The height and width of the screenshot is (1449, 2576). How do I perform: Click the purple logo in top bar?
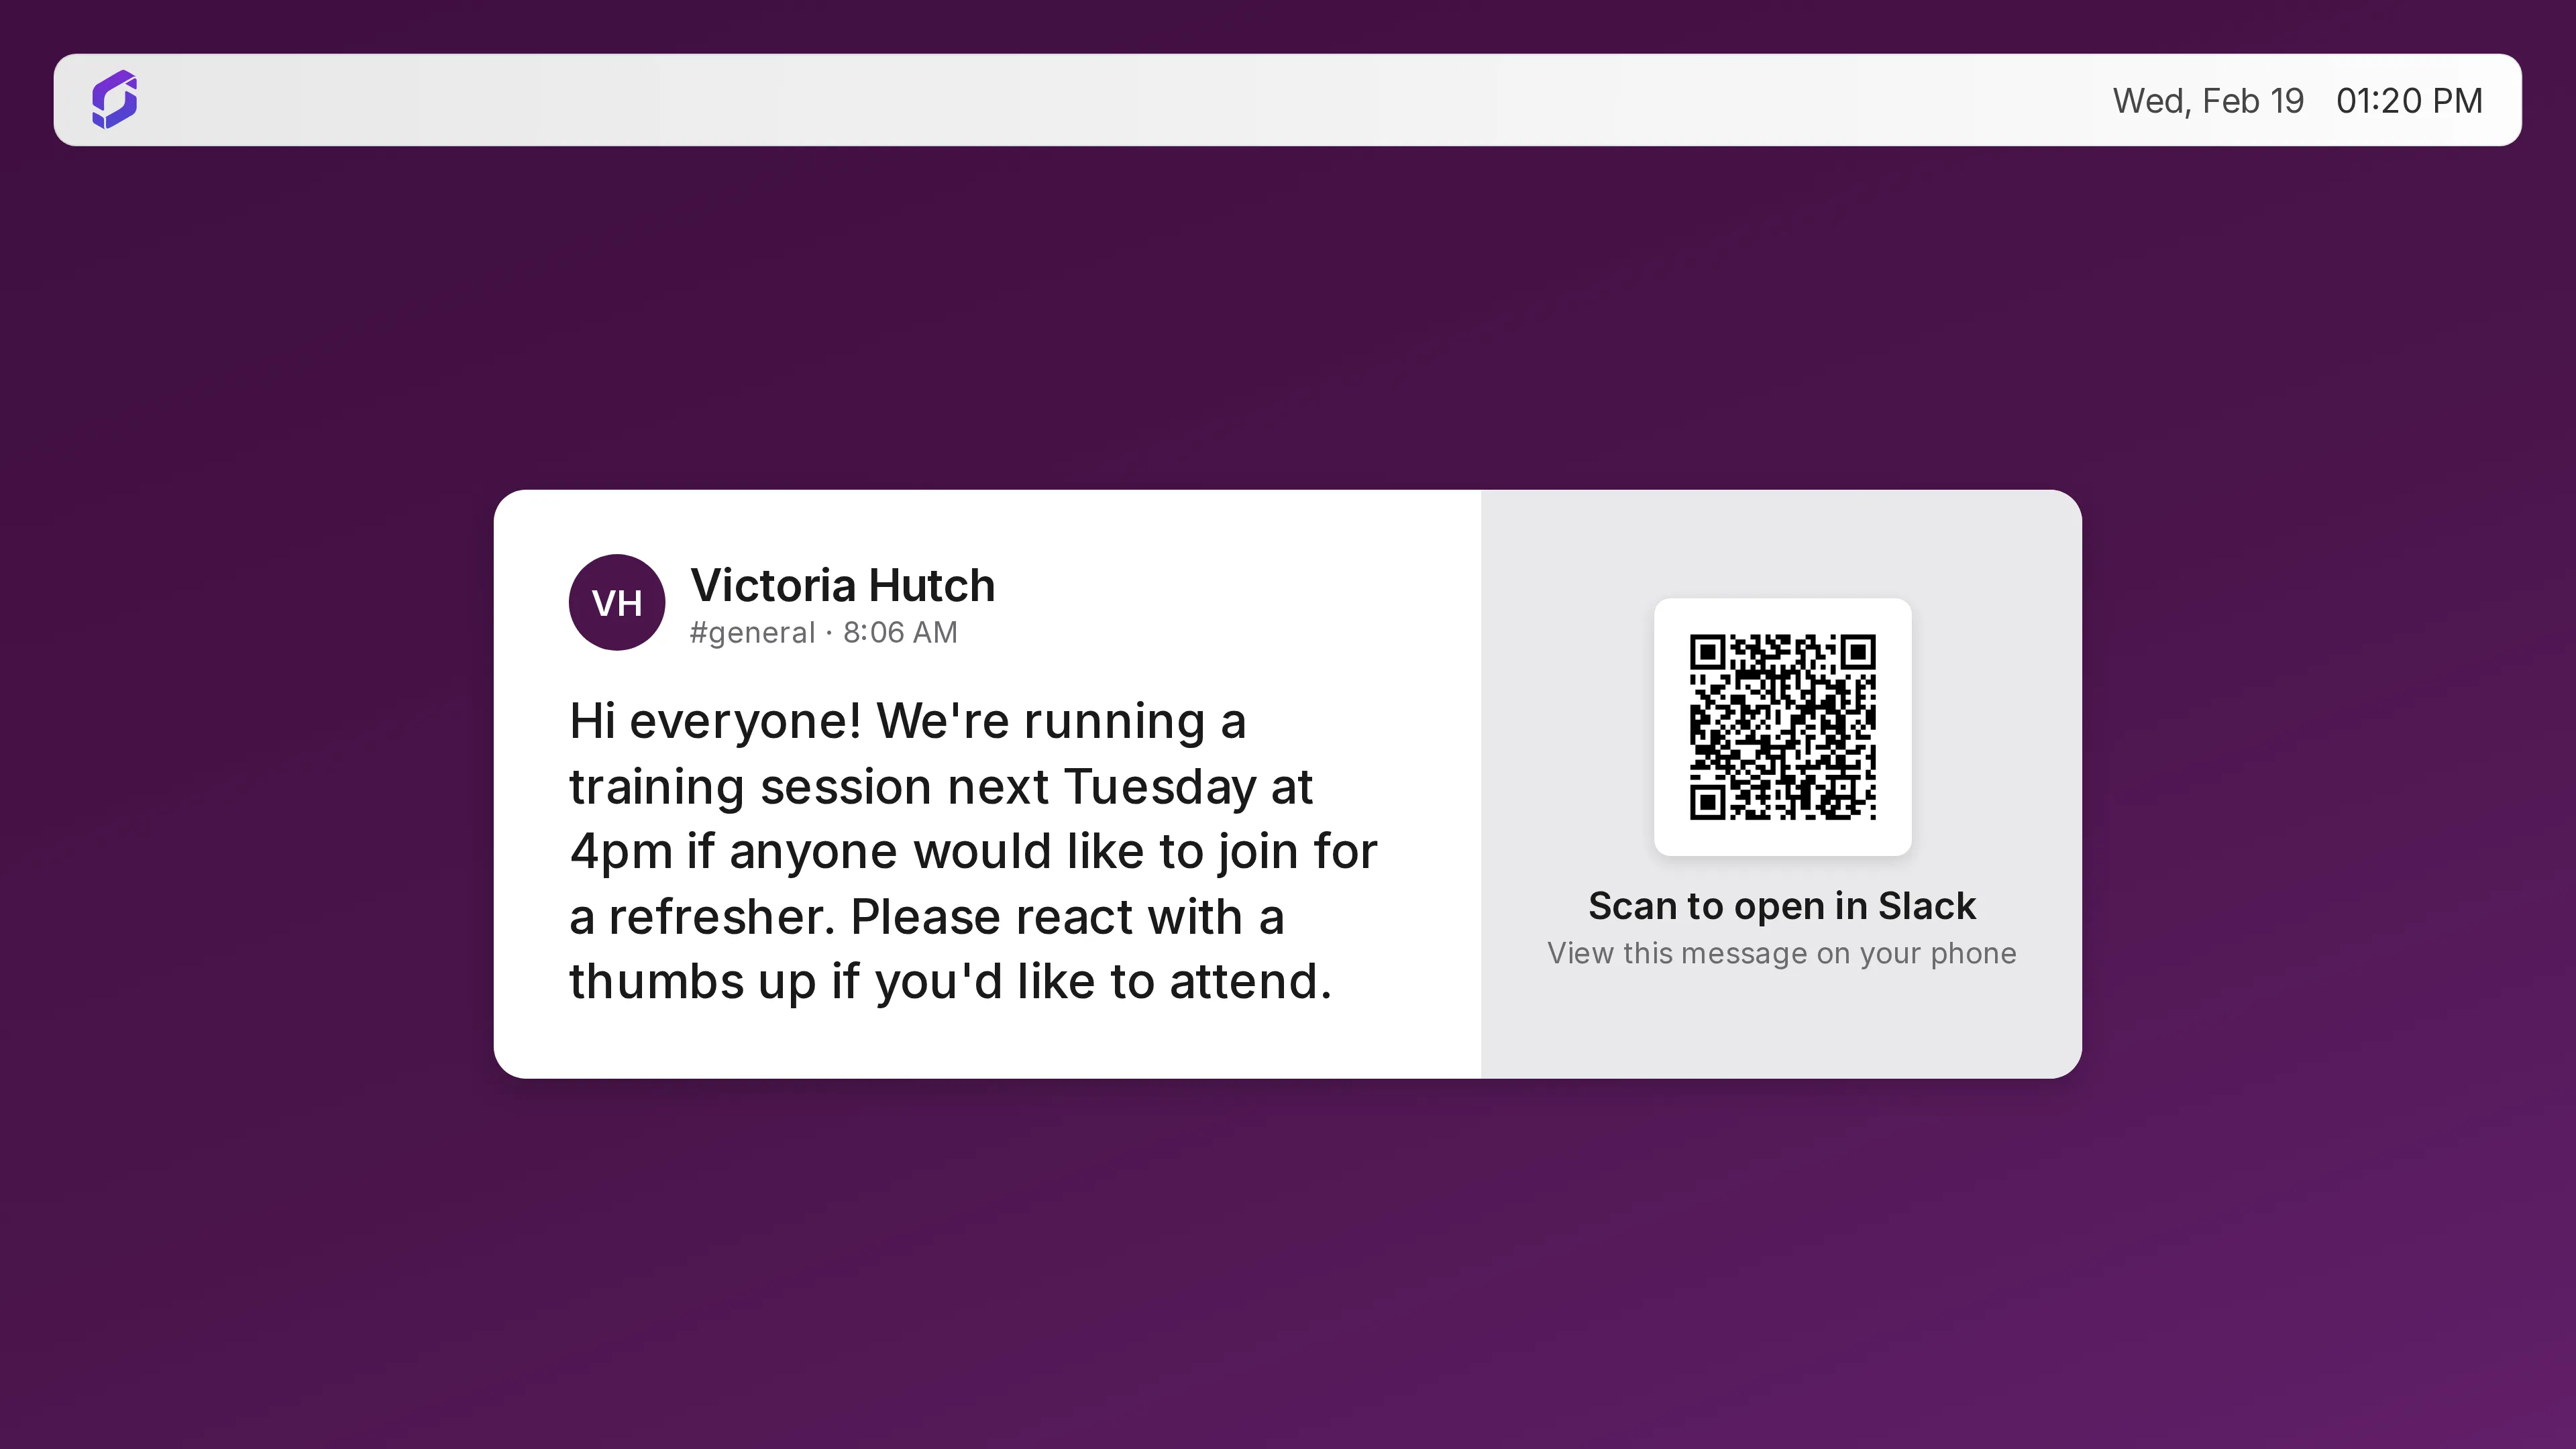(x=114, y=100)
